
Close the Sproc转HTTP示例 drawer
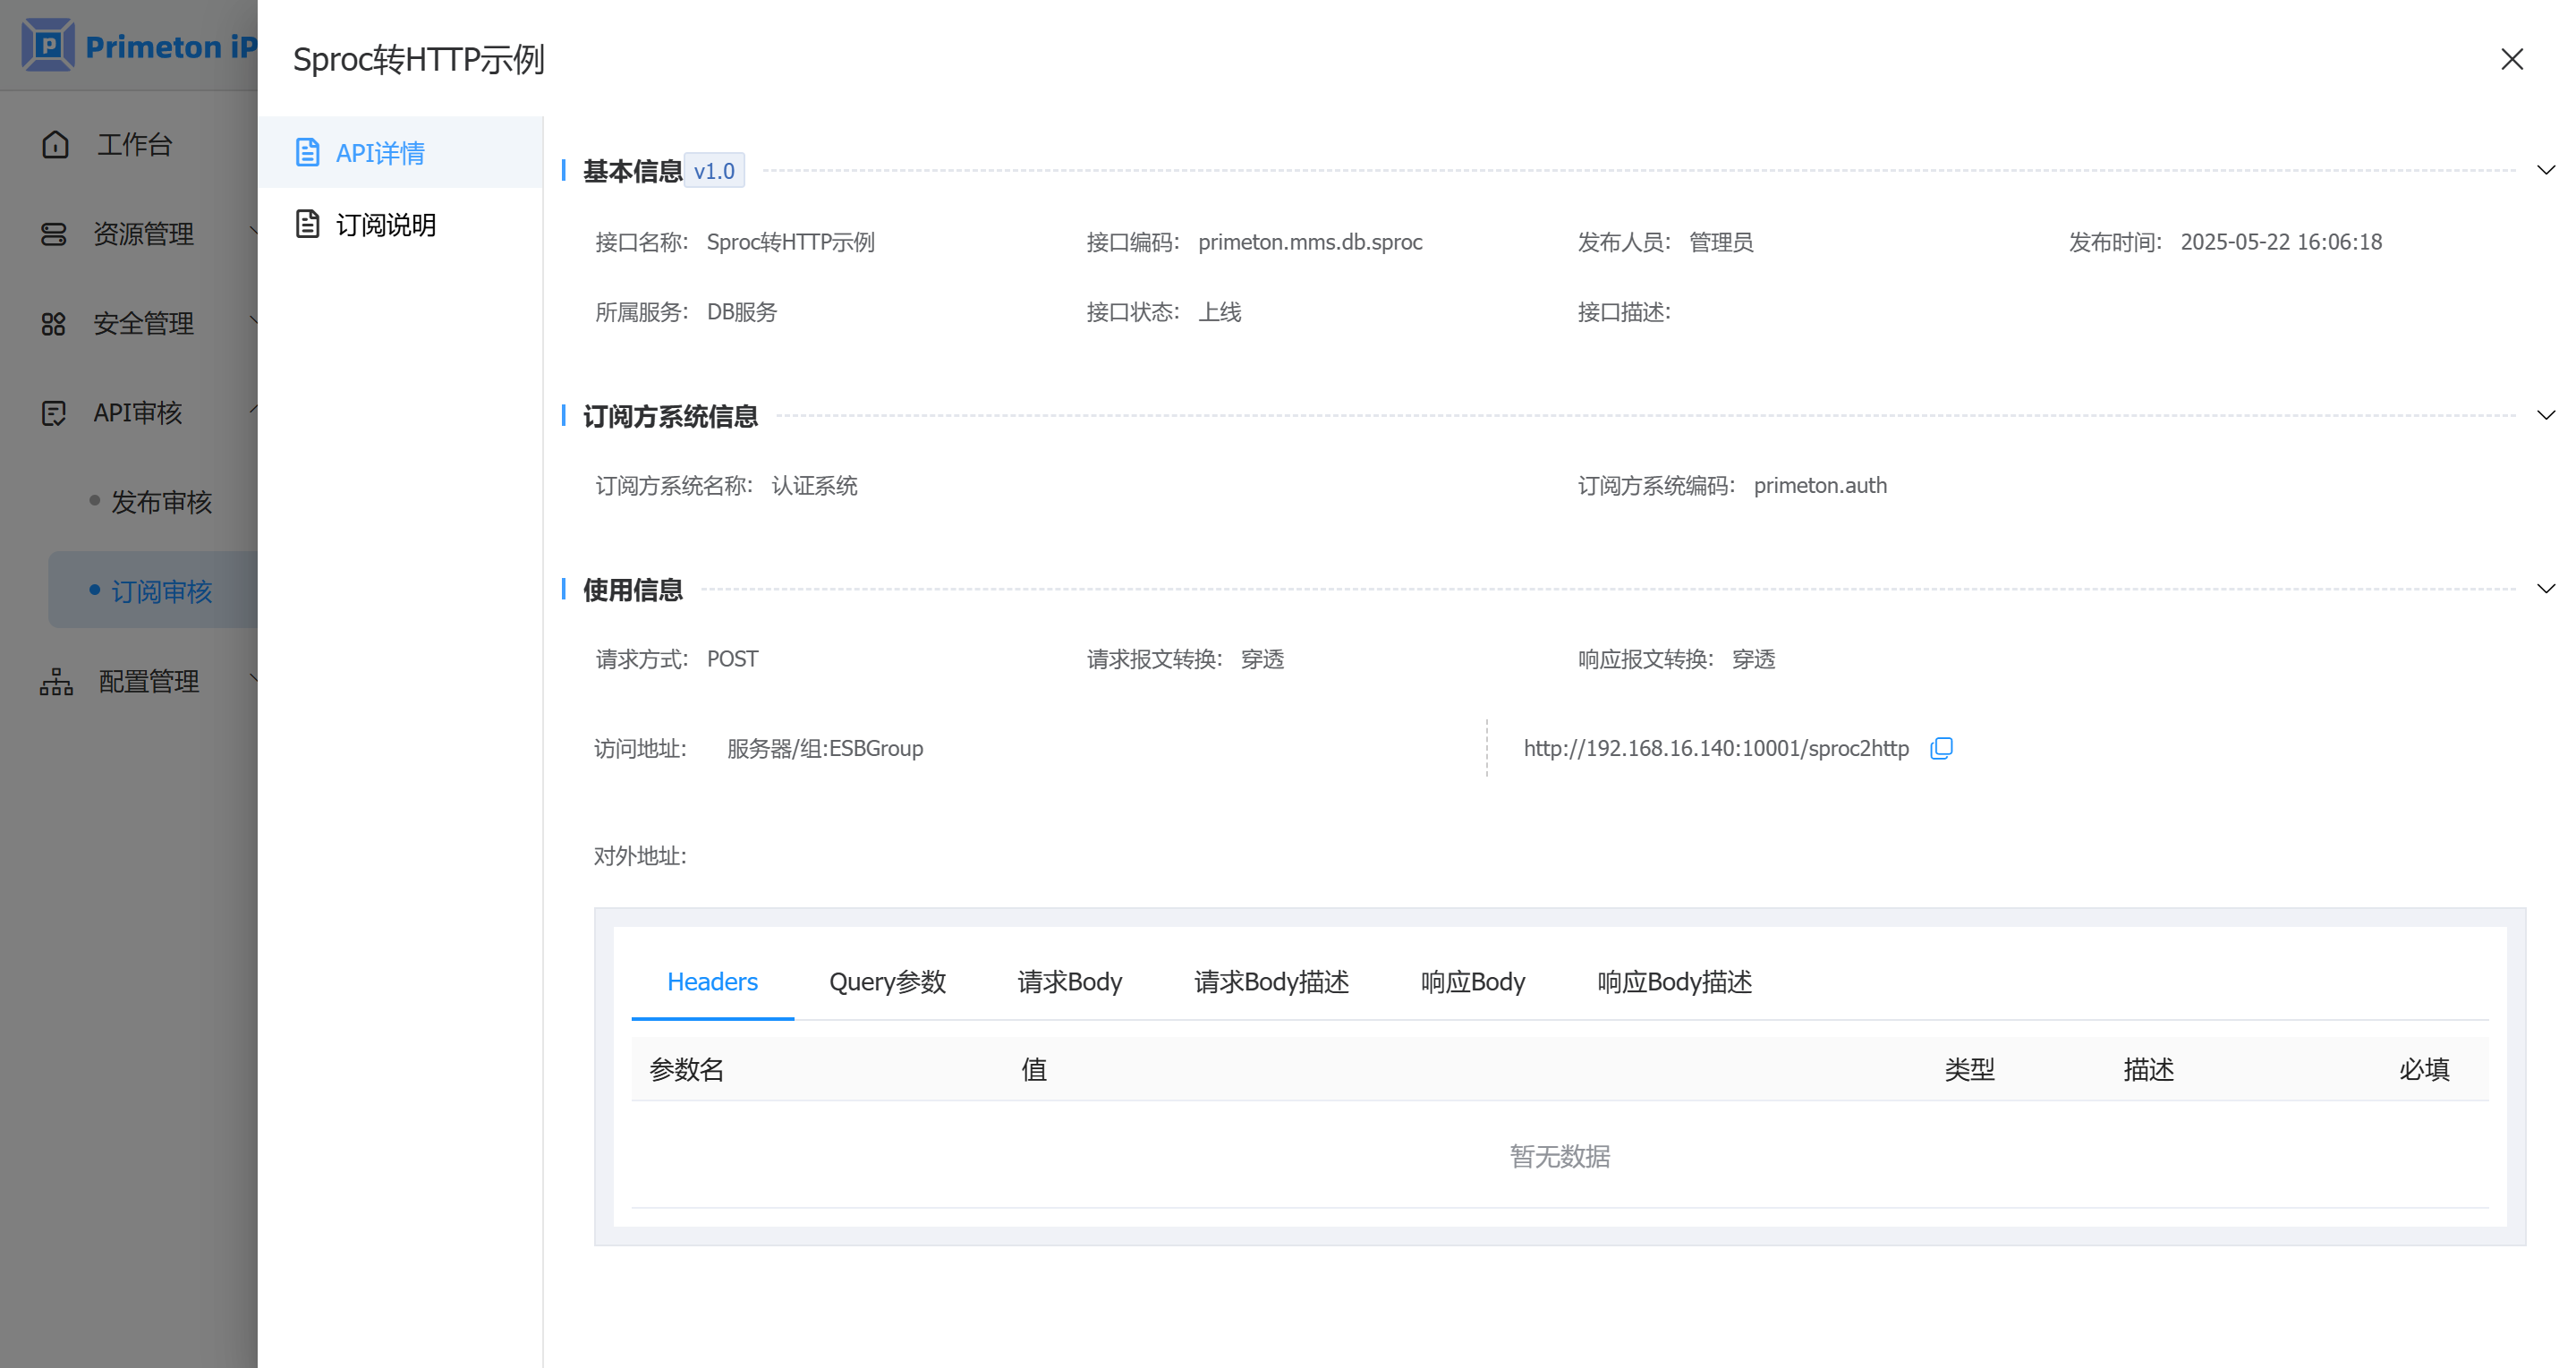[x=2511, y=60]
